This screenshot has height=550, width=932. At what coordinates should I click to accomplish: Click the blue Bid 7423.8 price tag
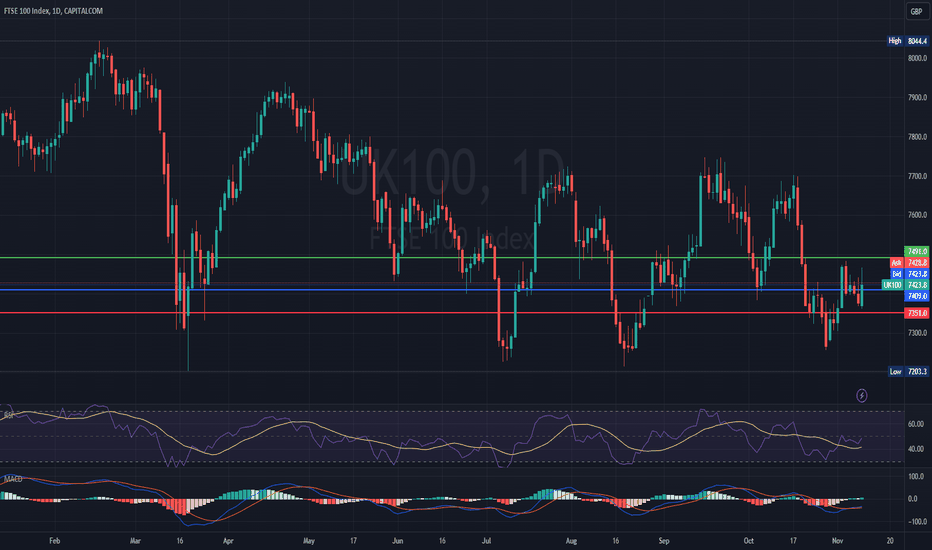point(909,274)
